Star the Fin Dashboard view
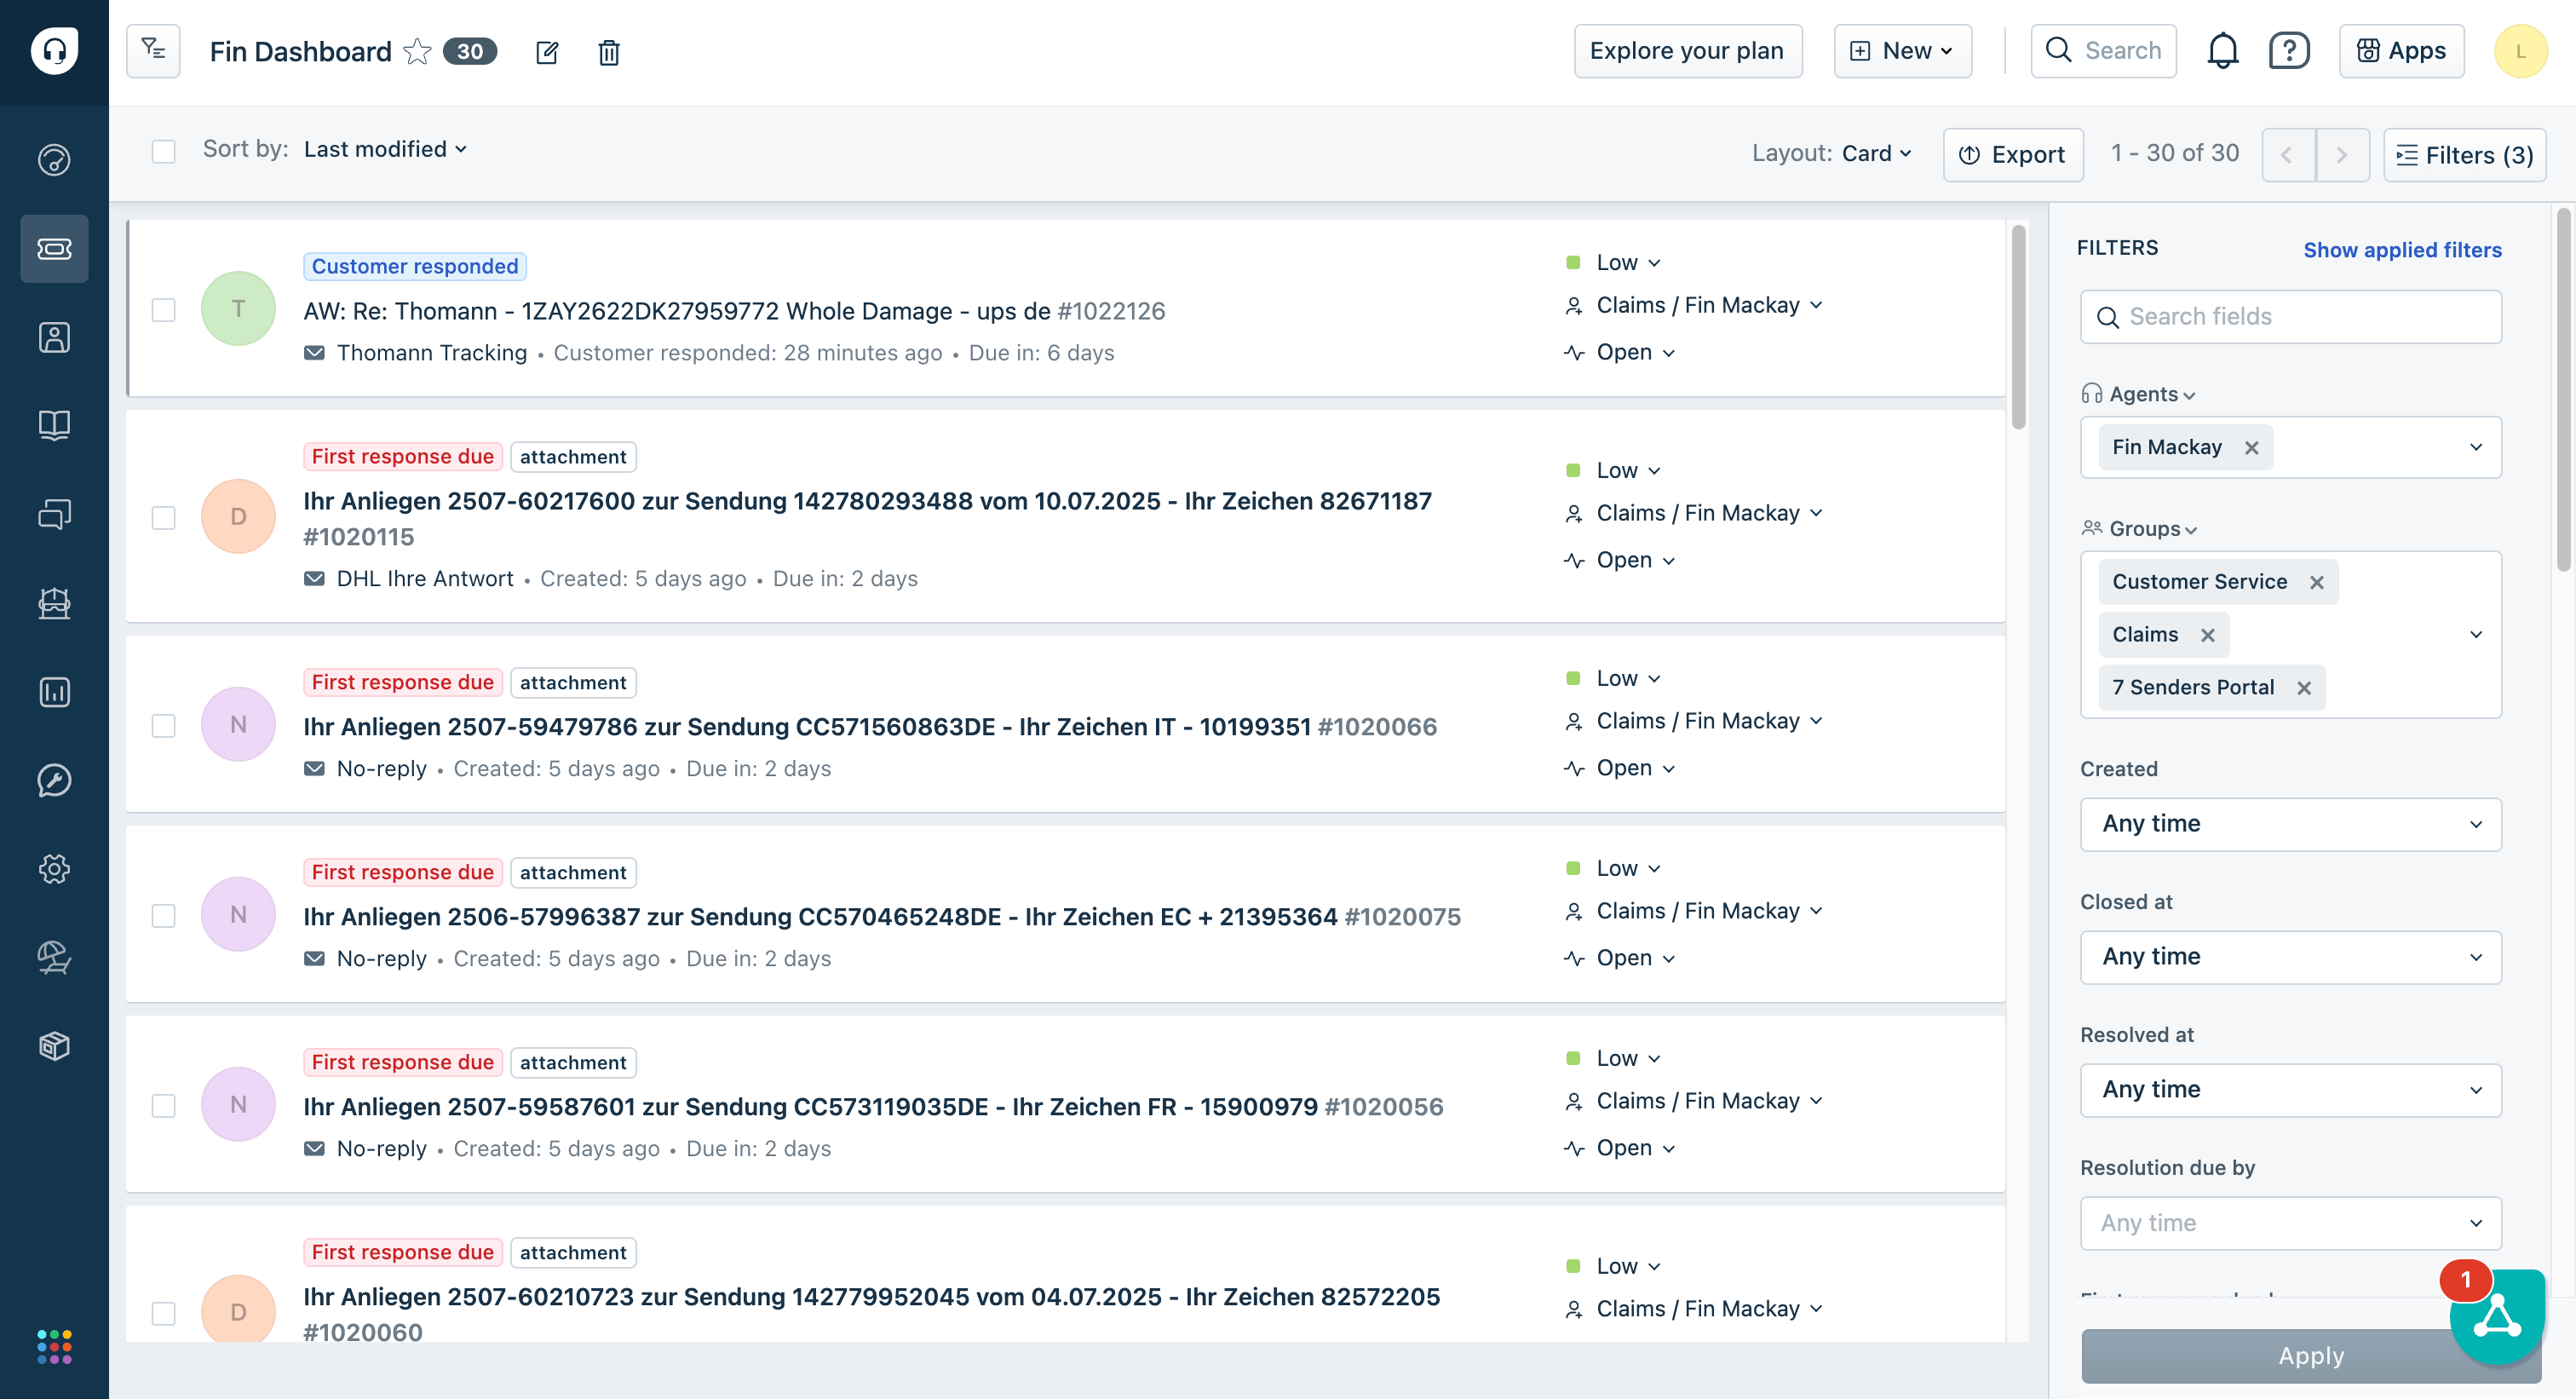This screenshot has height=1399, width=2576. pyautogui.click(x=417, y=51)
